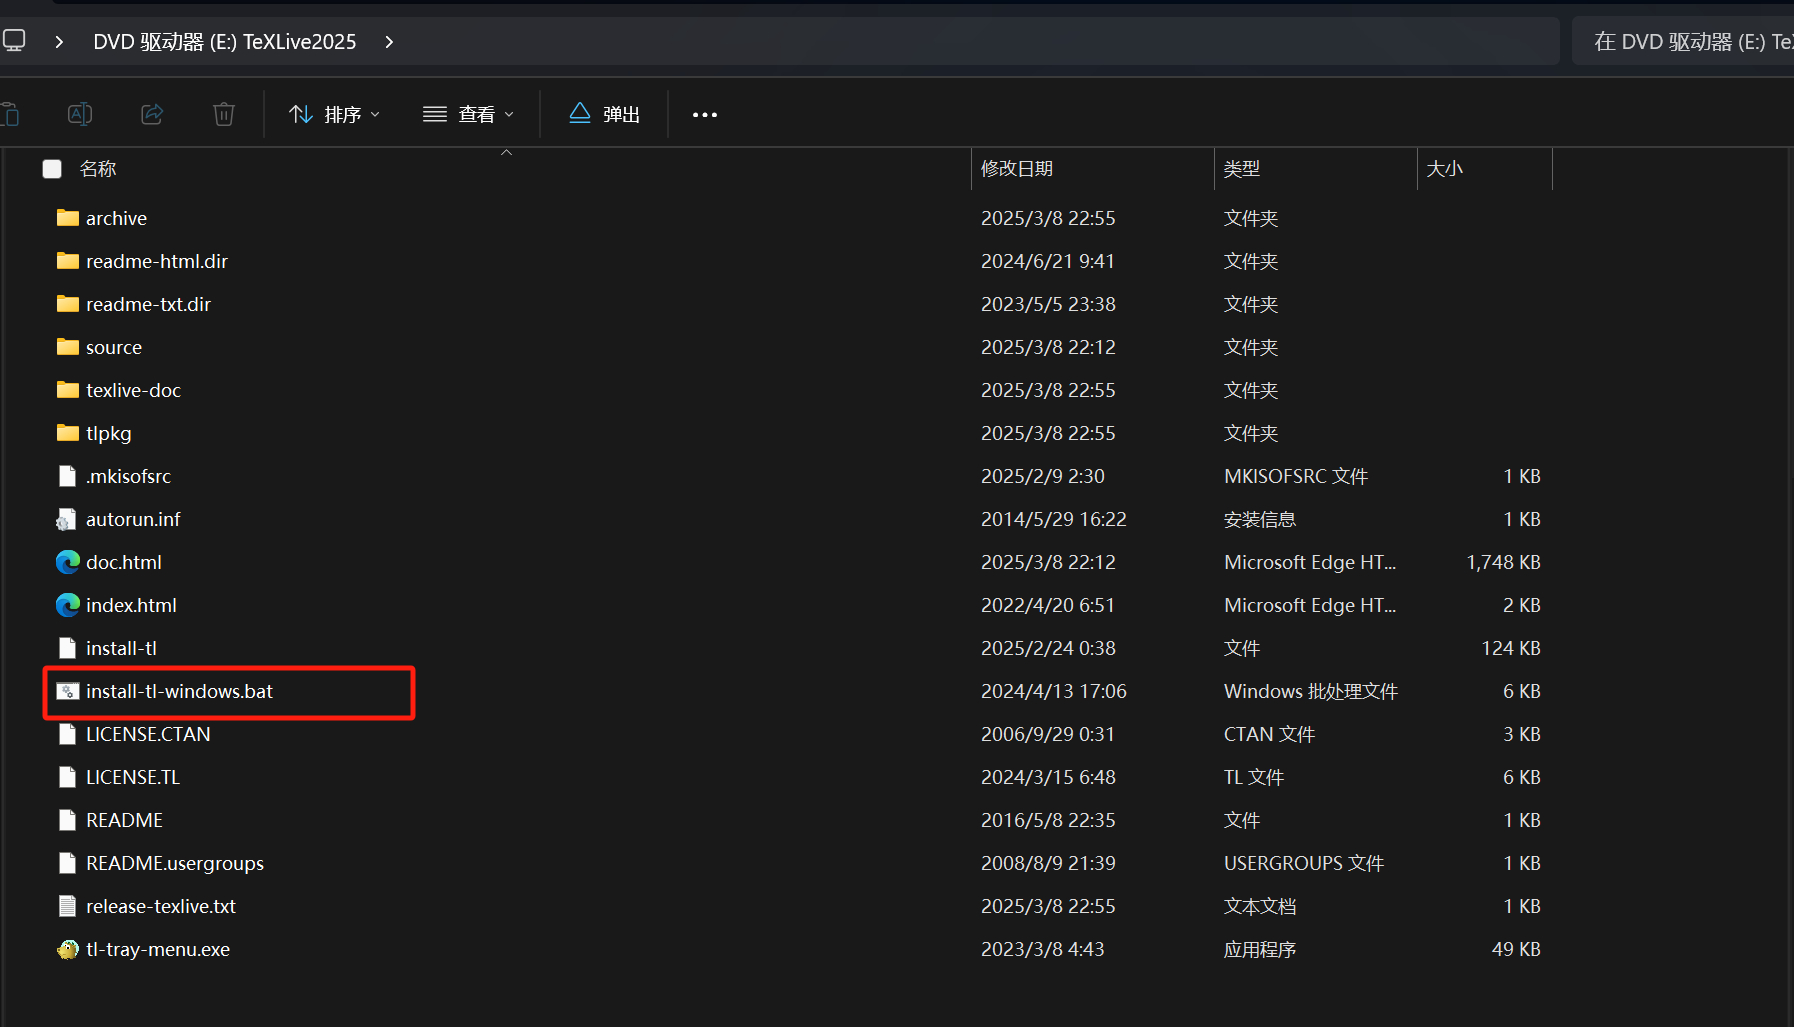Click the 应用程序 type cell
Image resolution: width=1794 pixels, height=1027 pixels.
[x=1260, y=949]
